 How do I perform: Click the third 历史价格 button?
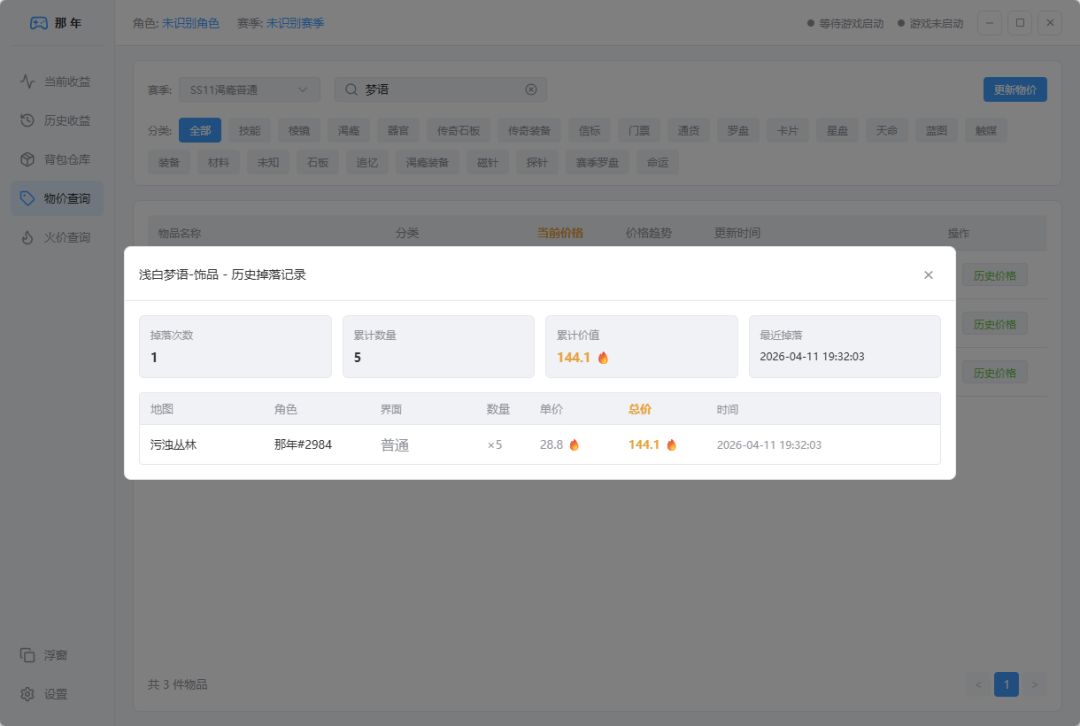click(995, 373)
